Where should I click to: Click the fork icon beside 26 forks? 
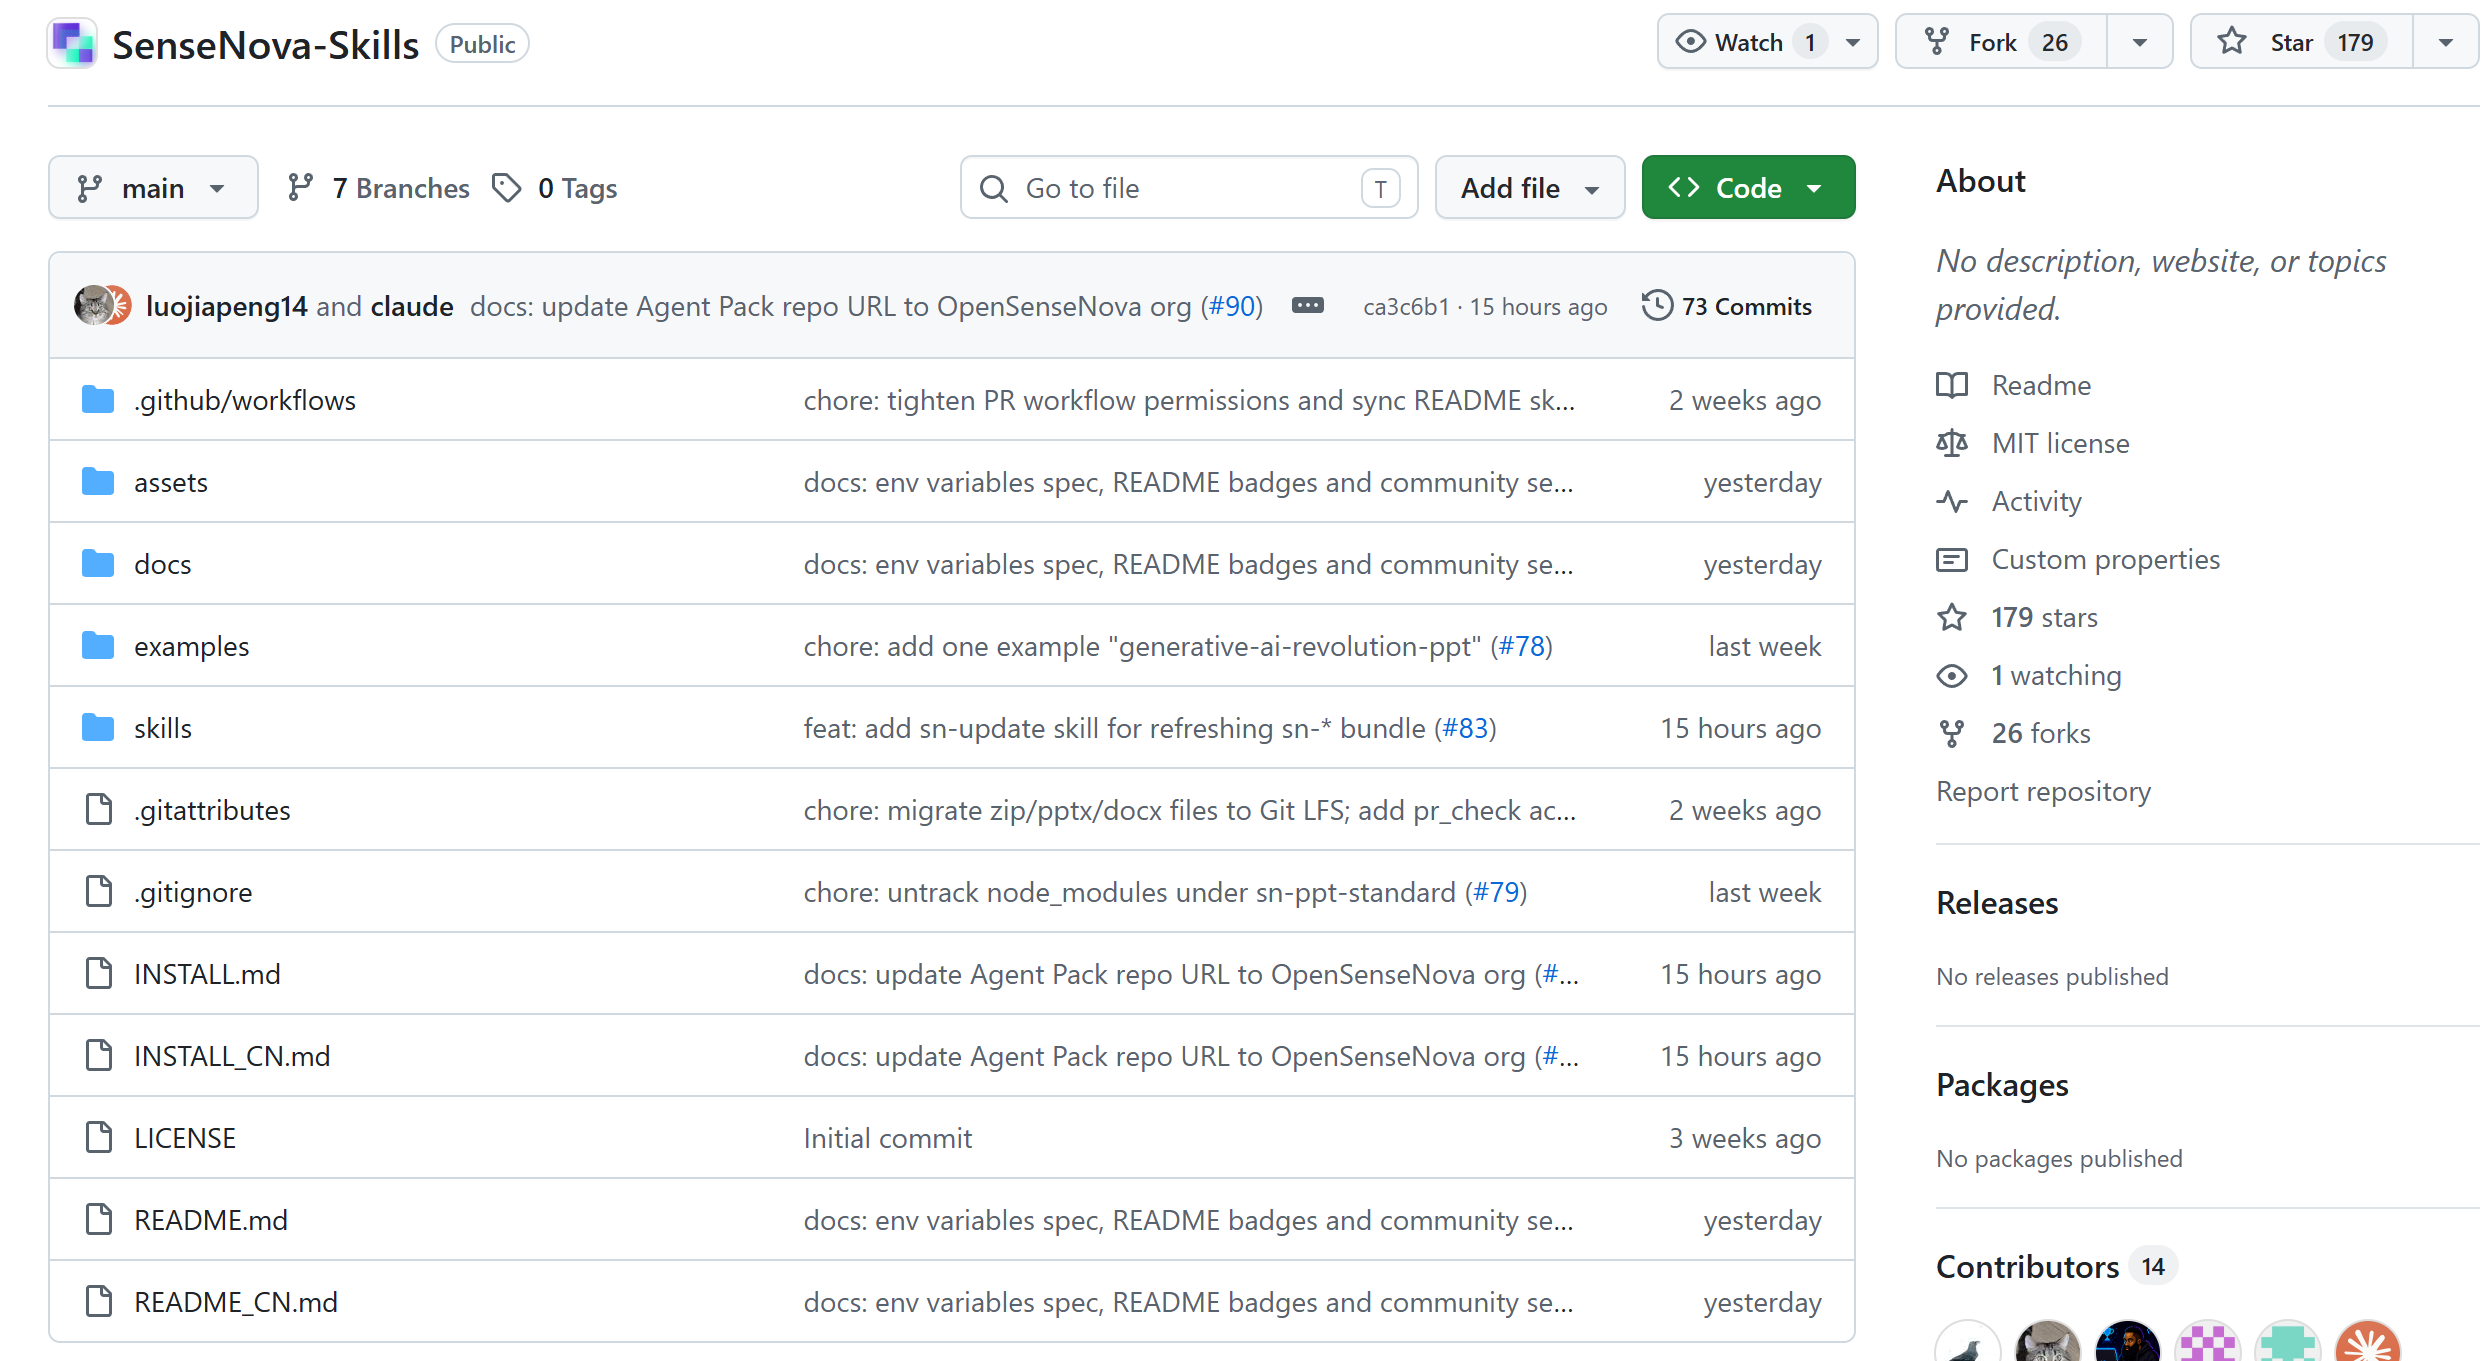click(x=1952, y=733)
